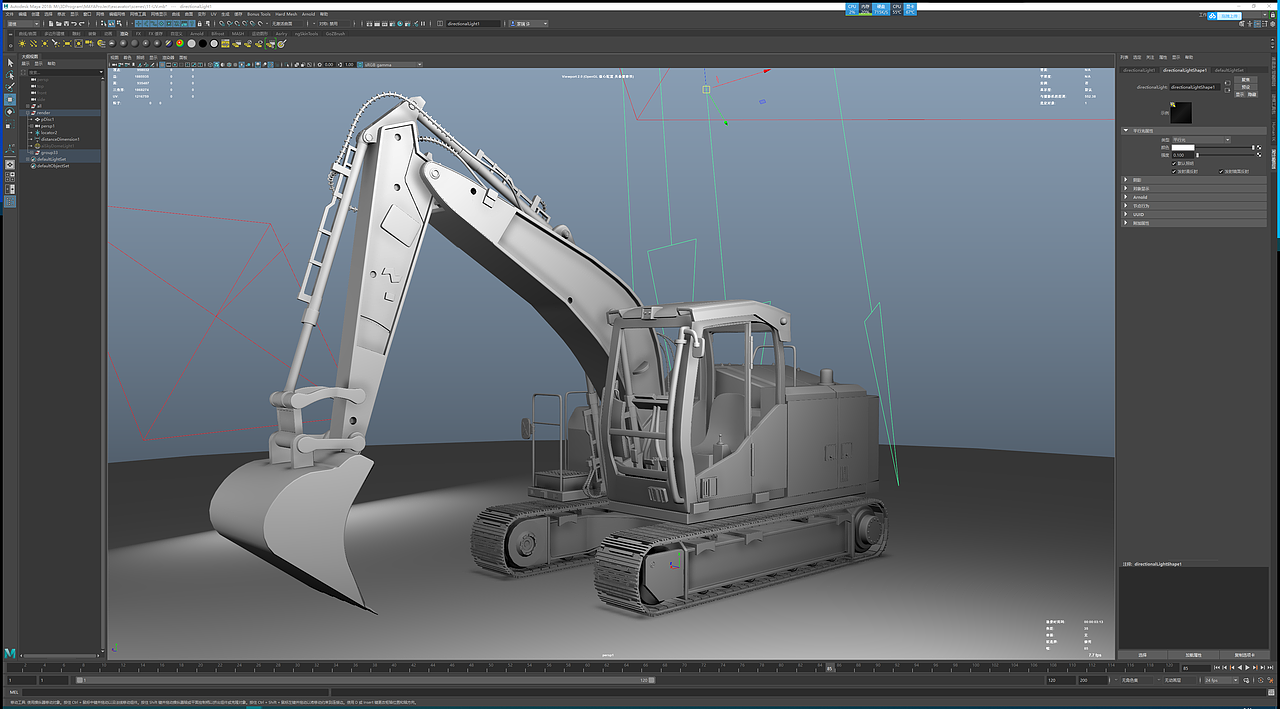Click the Play forward button on timeline
1280x709 pixels.
(x=1247, y=668)
